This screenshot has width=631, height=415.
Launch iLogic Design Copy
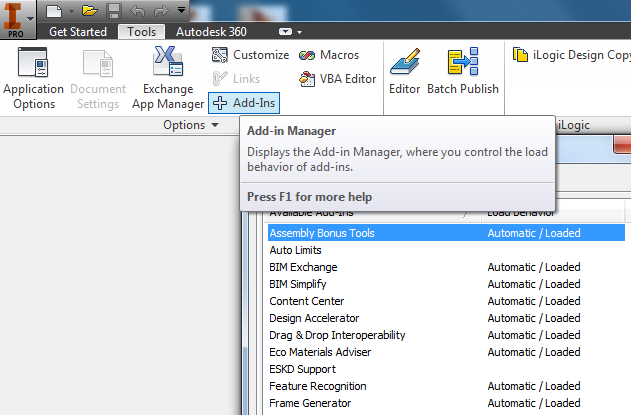click(571, 55)
